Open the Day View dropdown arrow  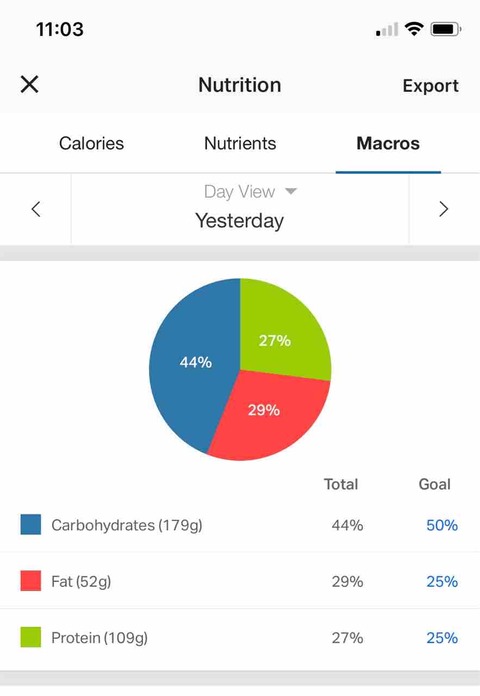[x=291, y=191]
